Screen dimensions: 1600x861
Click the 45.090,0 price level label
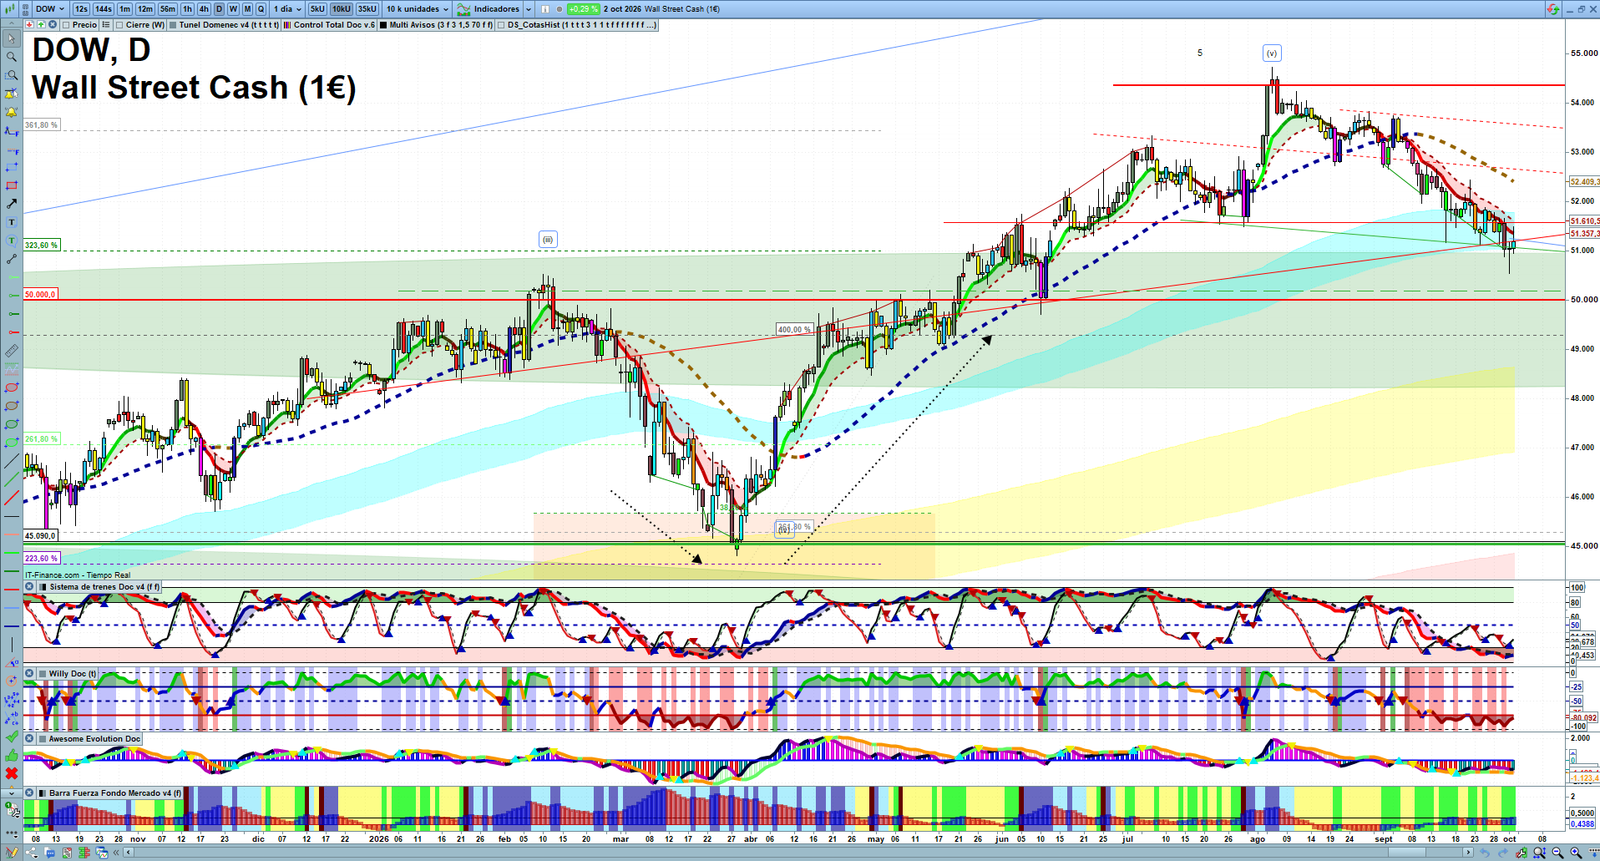pos(40,535)
